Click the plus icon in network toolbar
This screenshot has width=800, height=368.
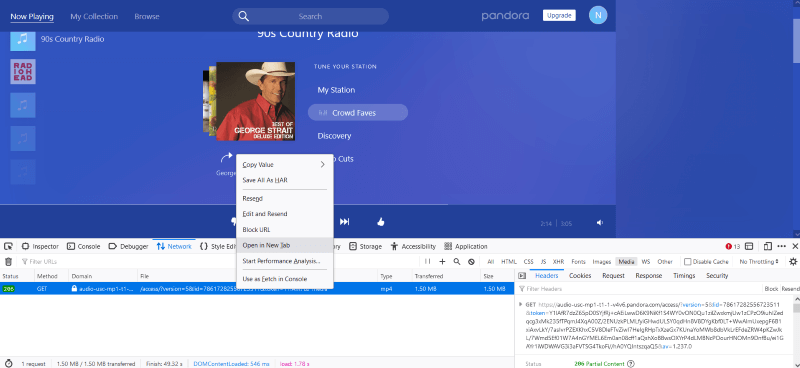click(x=442, y=262)
